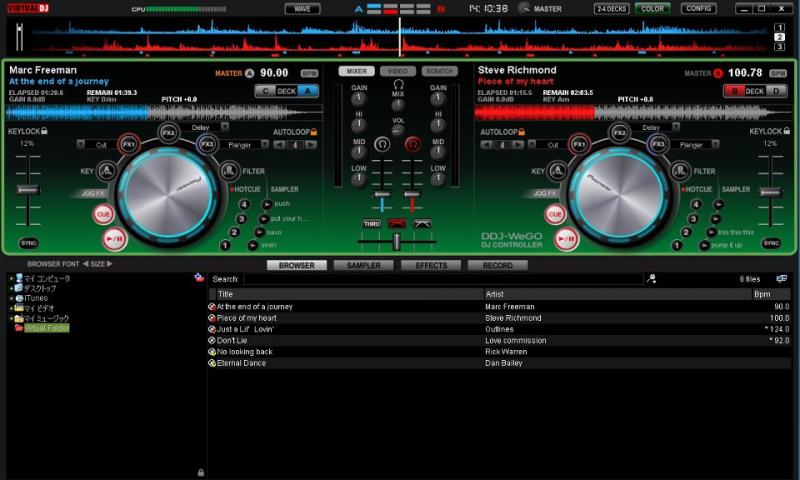
Task: Switch to the SAMPLER tab
Action: (364, 265)
